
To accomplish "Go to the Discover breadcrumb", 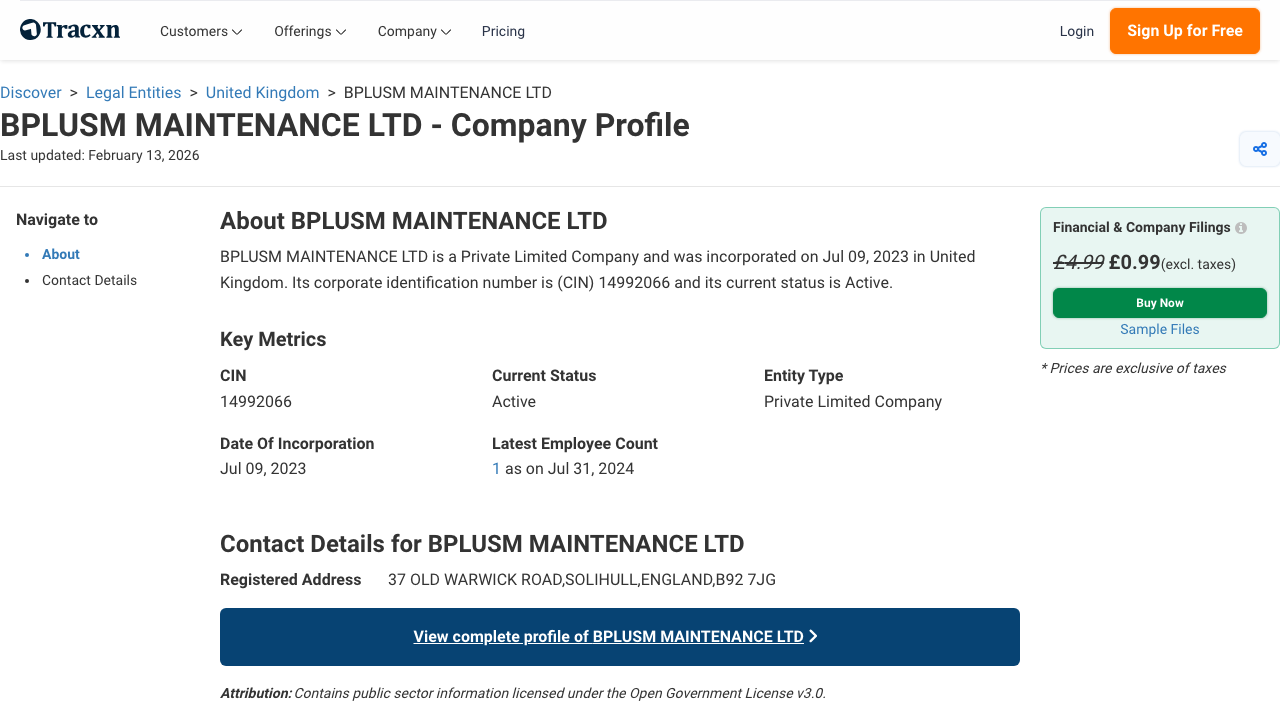I will (x=31, y=92).
